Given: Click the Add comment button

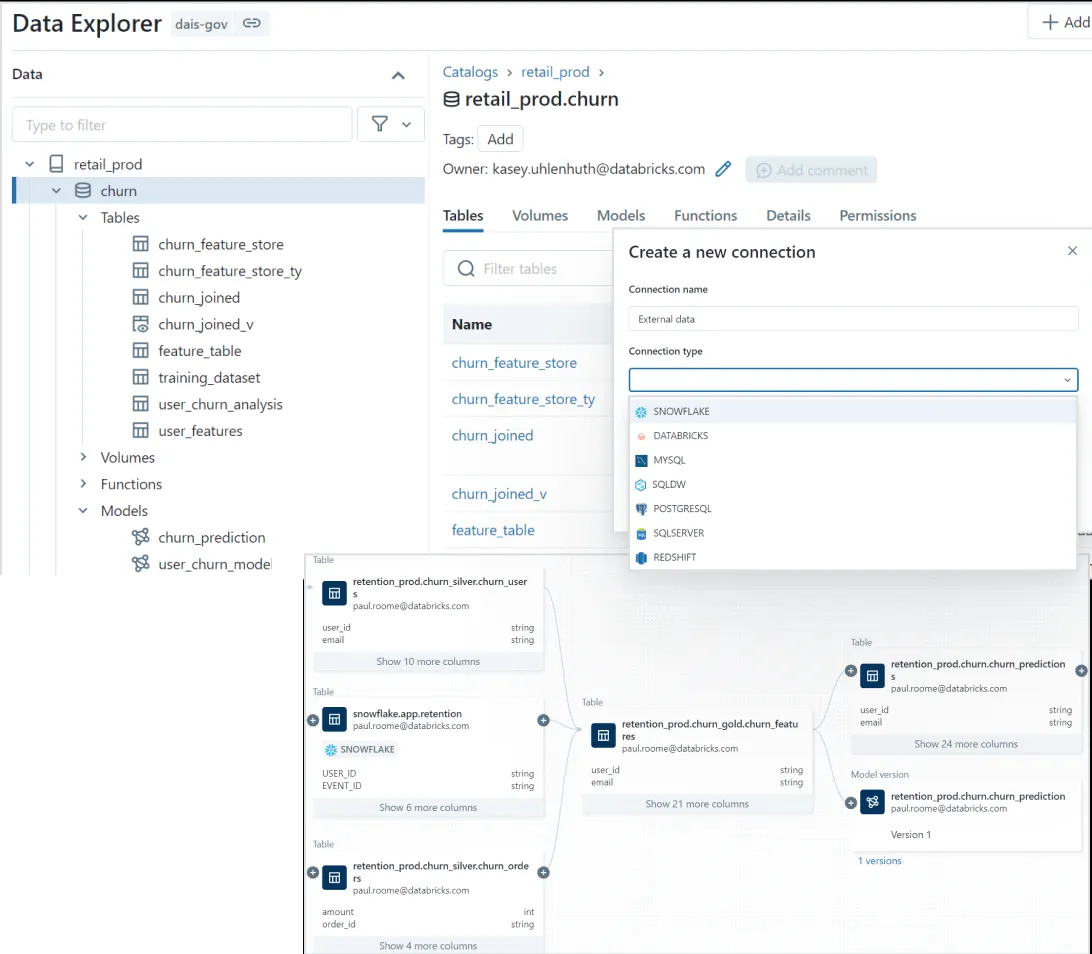Looking at the screenshot, I should [811, 169].
